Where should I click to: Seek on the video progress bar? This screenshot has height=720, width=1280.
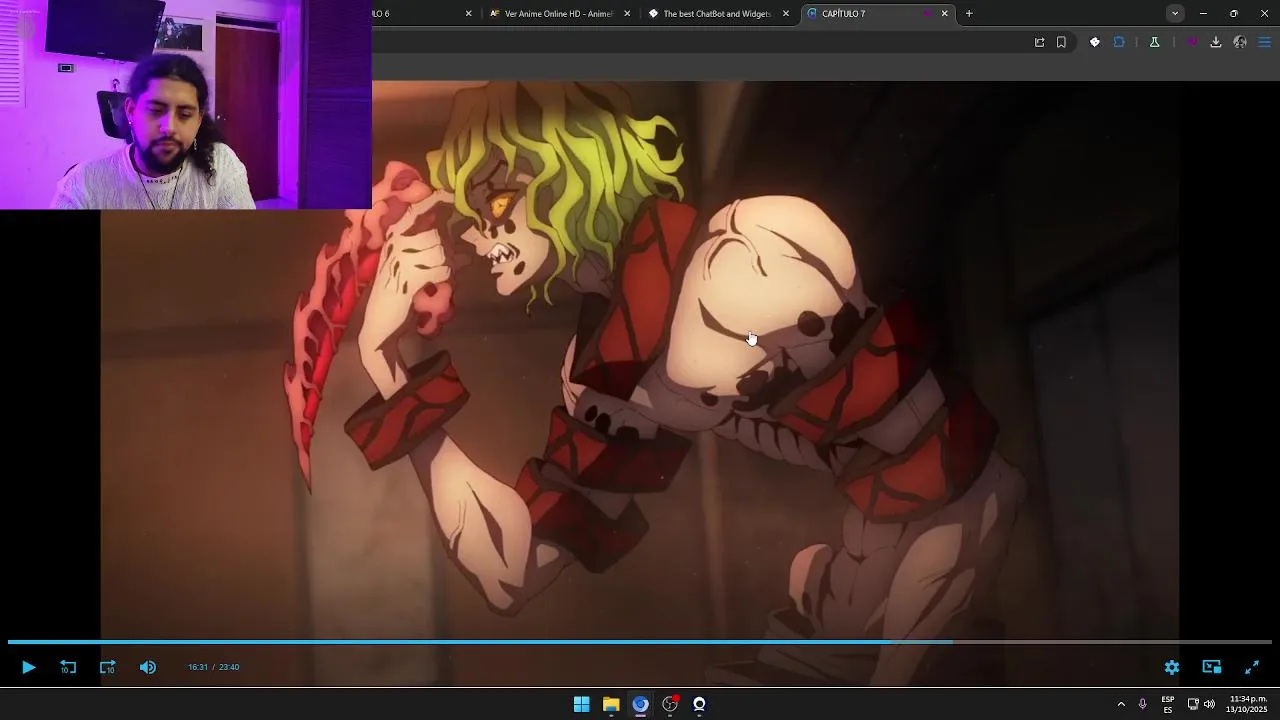(x=640, y=642)
